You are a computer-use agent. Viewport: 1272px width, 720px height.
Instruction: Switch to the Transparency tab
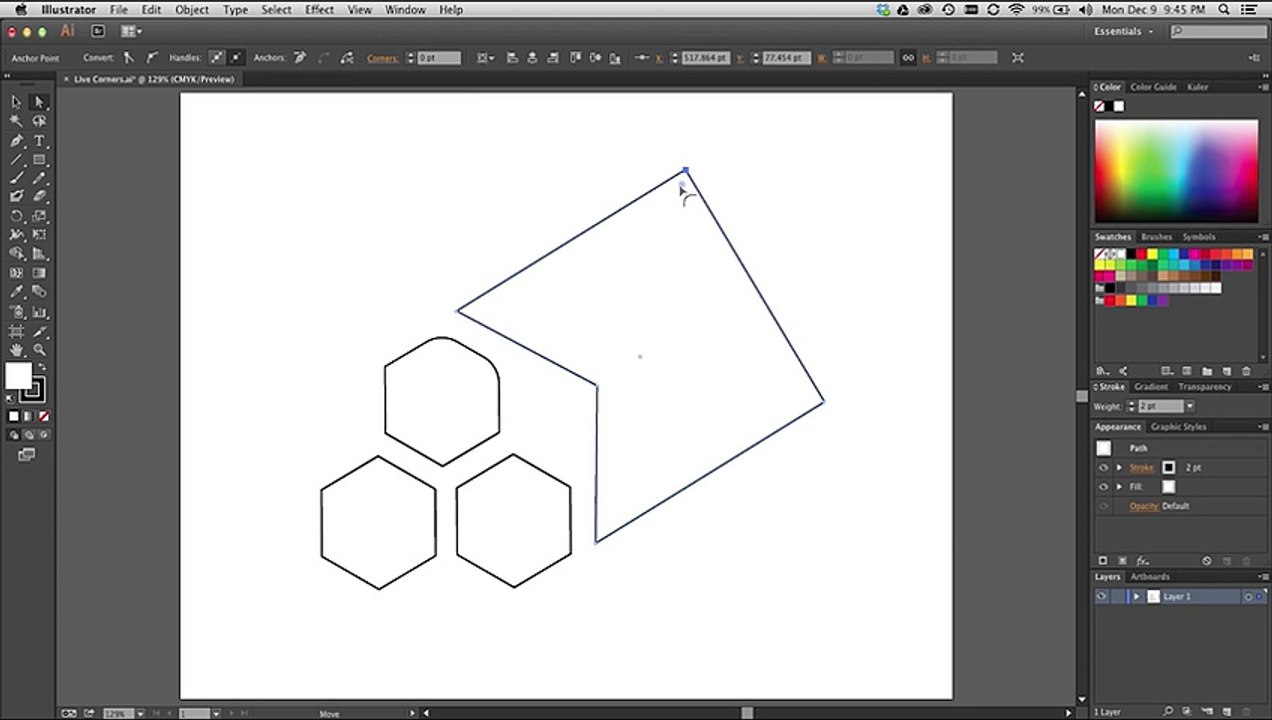pyautogui.click(x=1204, y=387)
